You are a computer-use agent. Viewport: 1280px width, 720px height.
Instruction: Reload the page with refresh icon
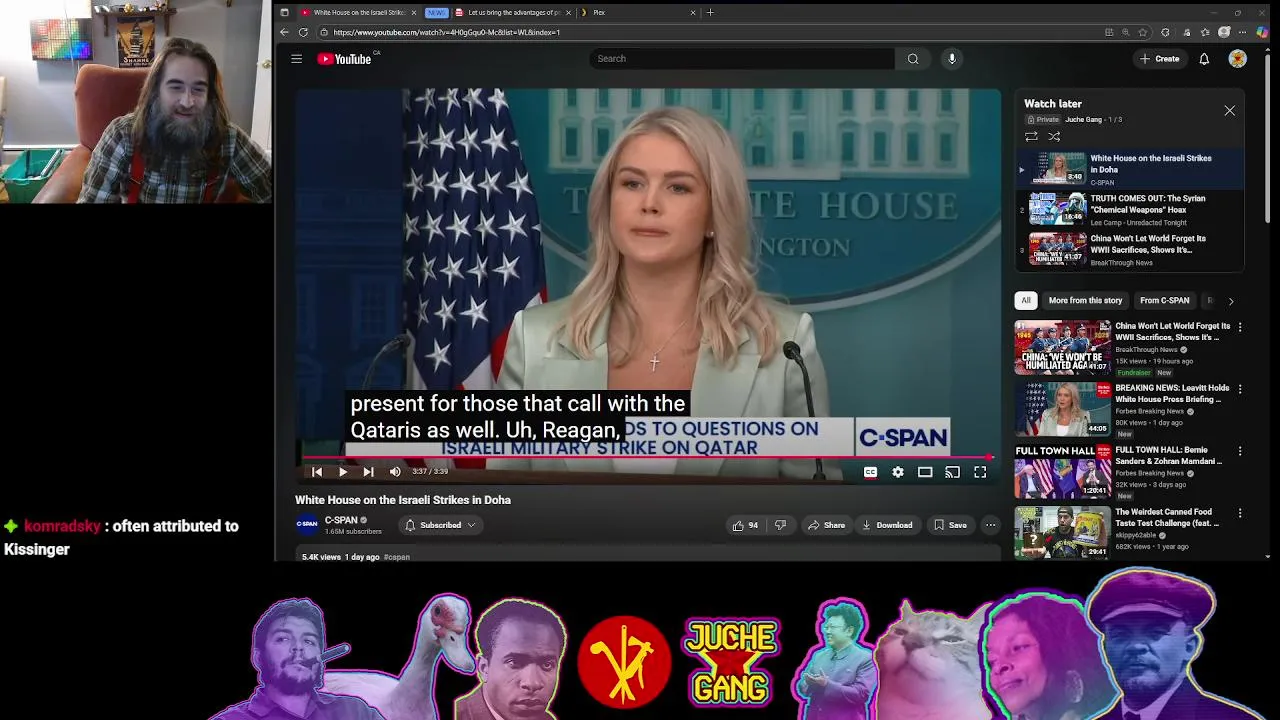point(303,32)
